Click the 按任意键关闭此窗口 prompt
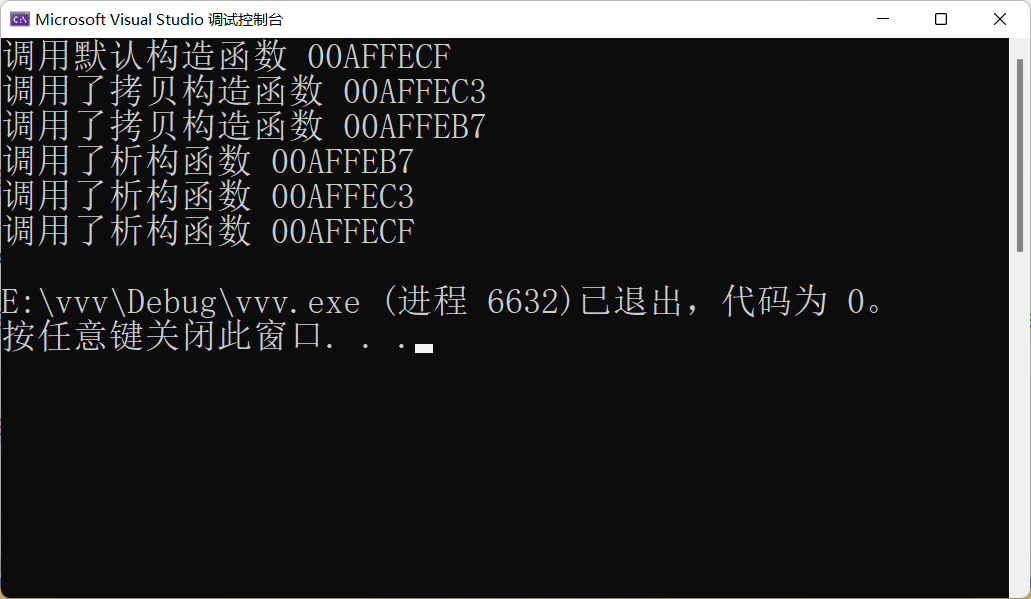1031x599 pixels. click(x=162, y=336)
